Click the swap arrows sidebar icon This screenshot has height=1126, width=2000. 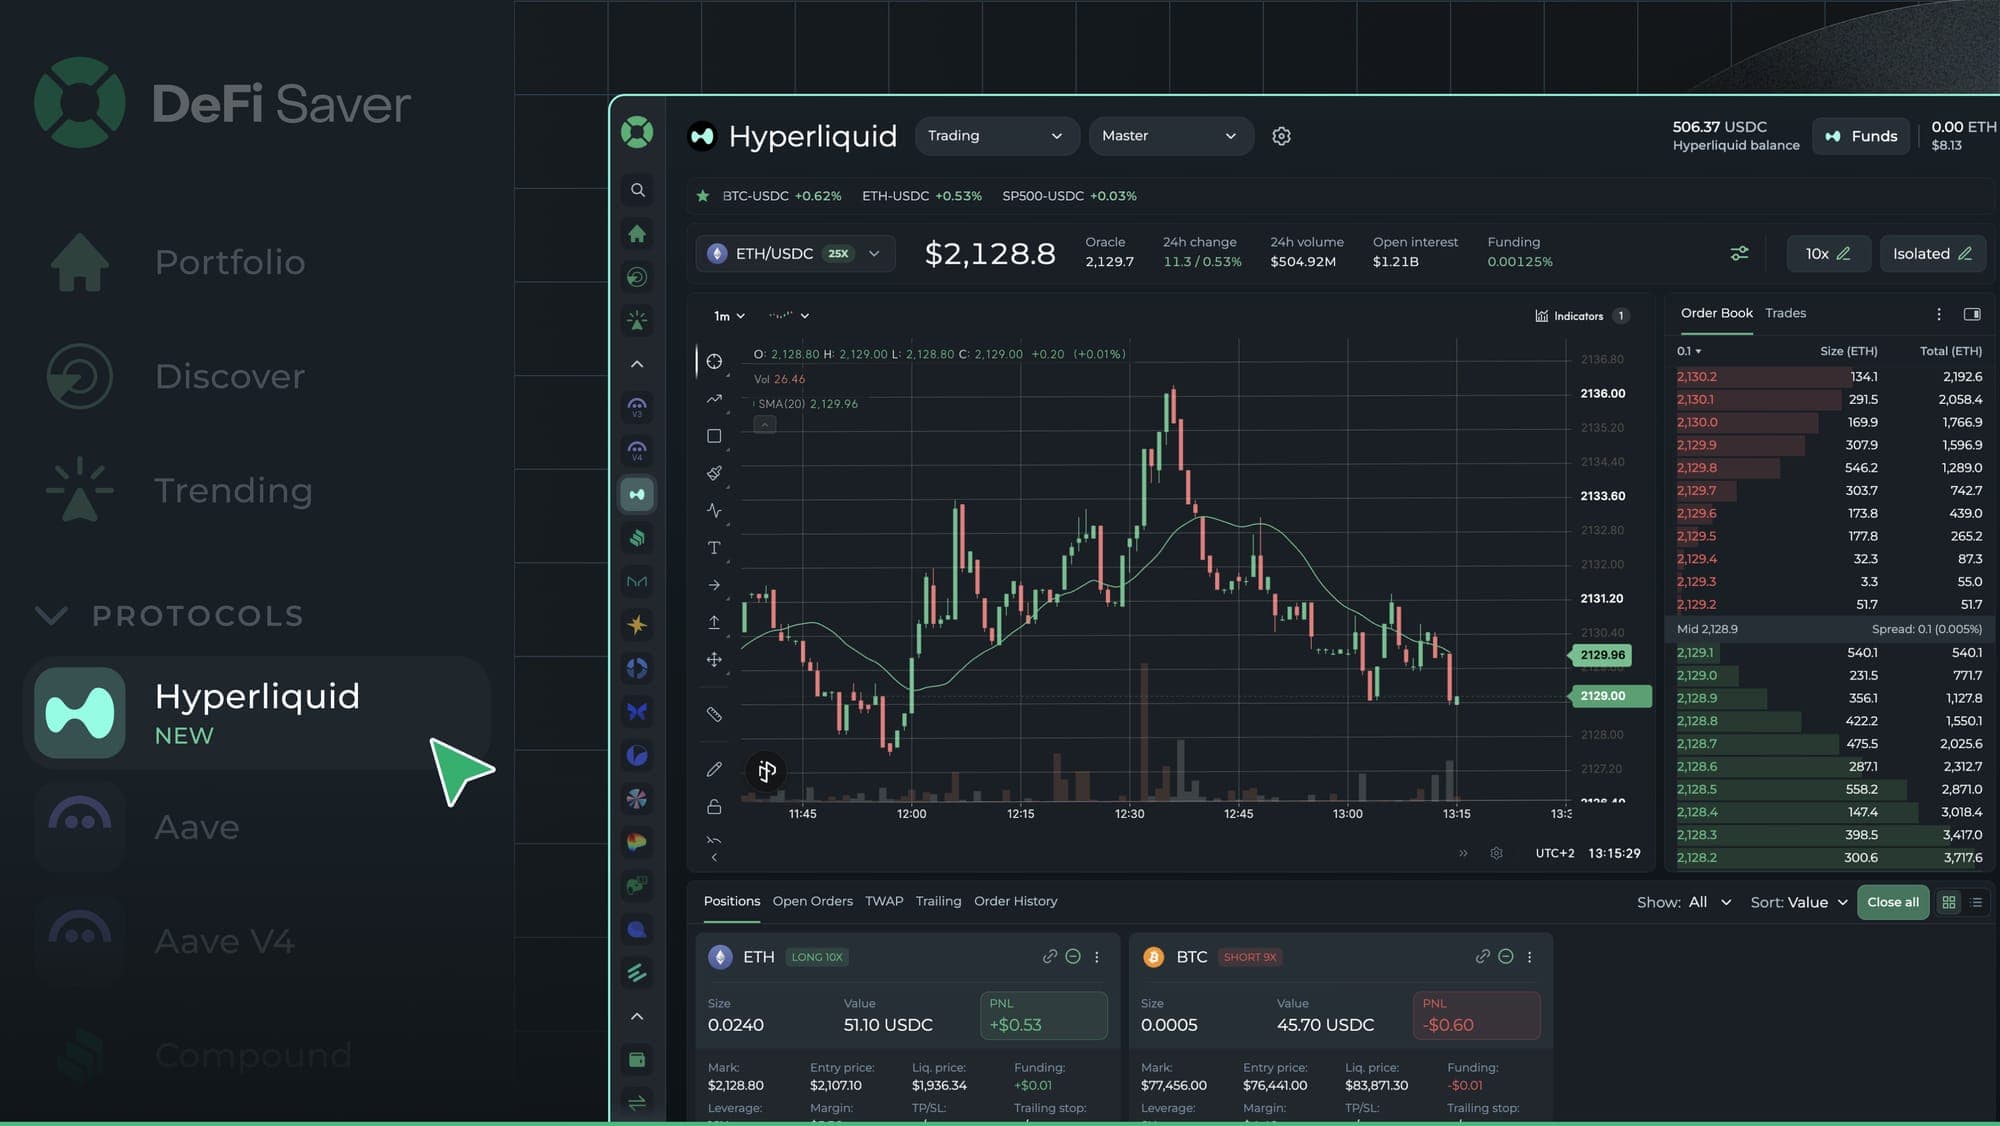coord(637,1103)
